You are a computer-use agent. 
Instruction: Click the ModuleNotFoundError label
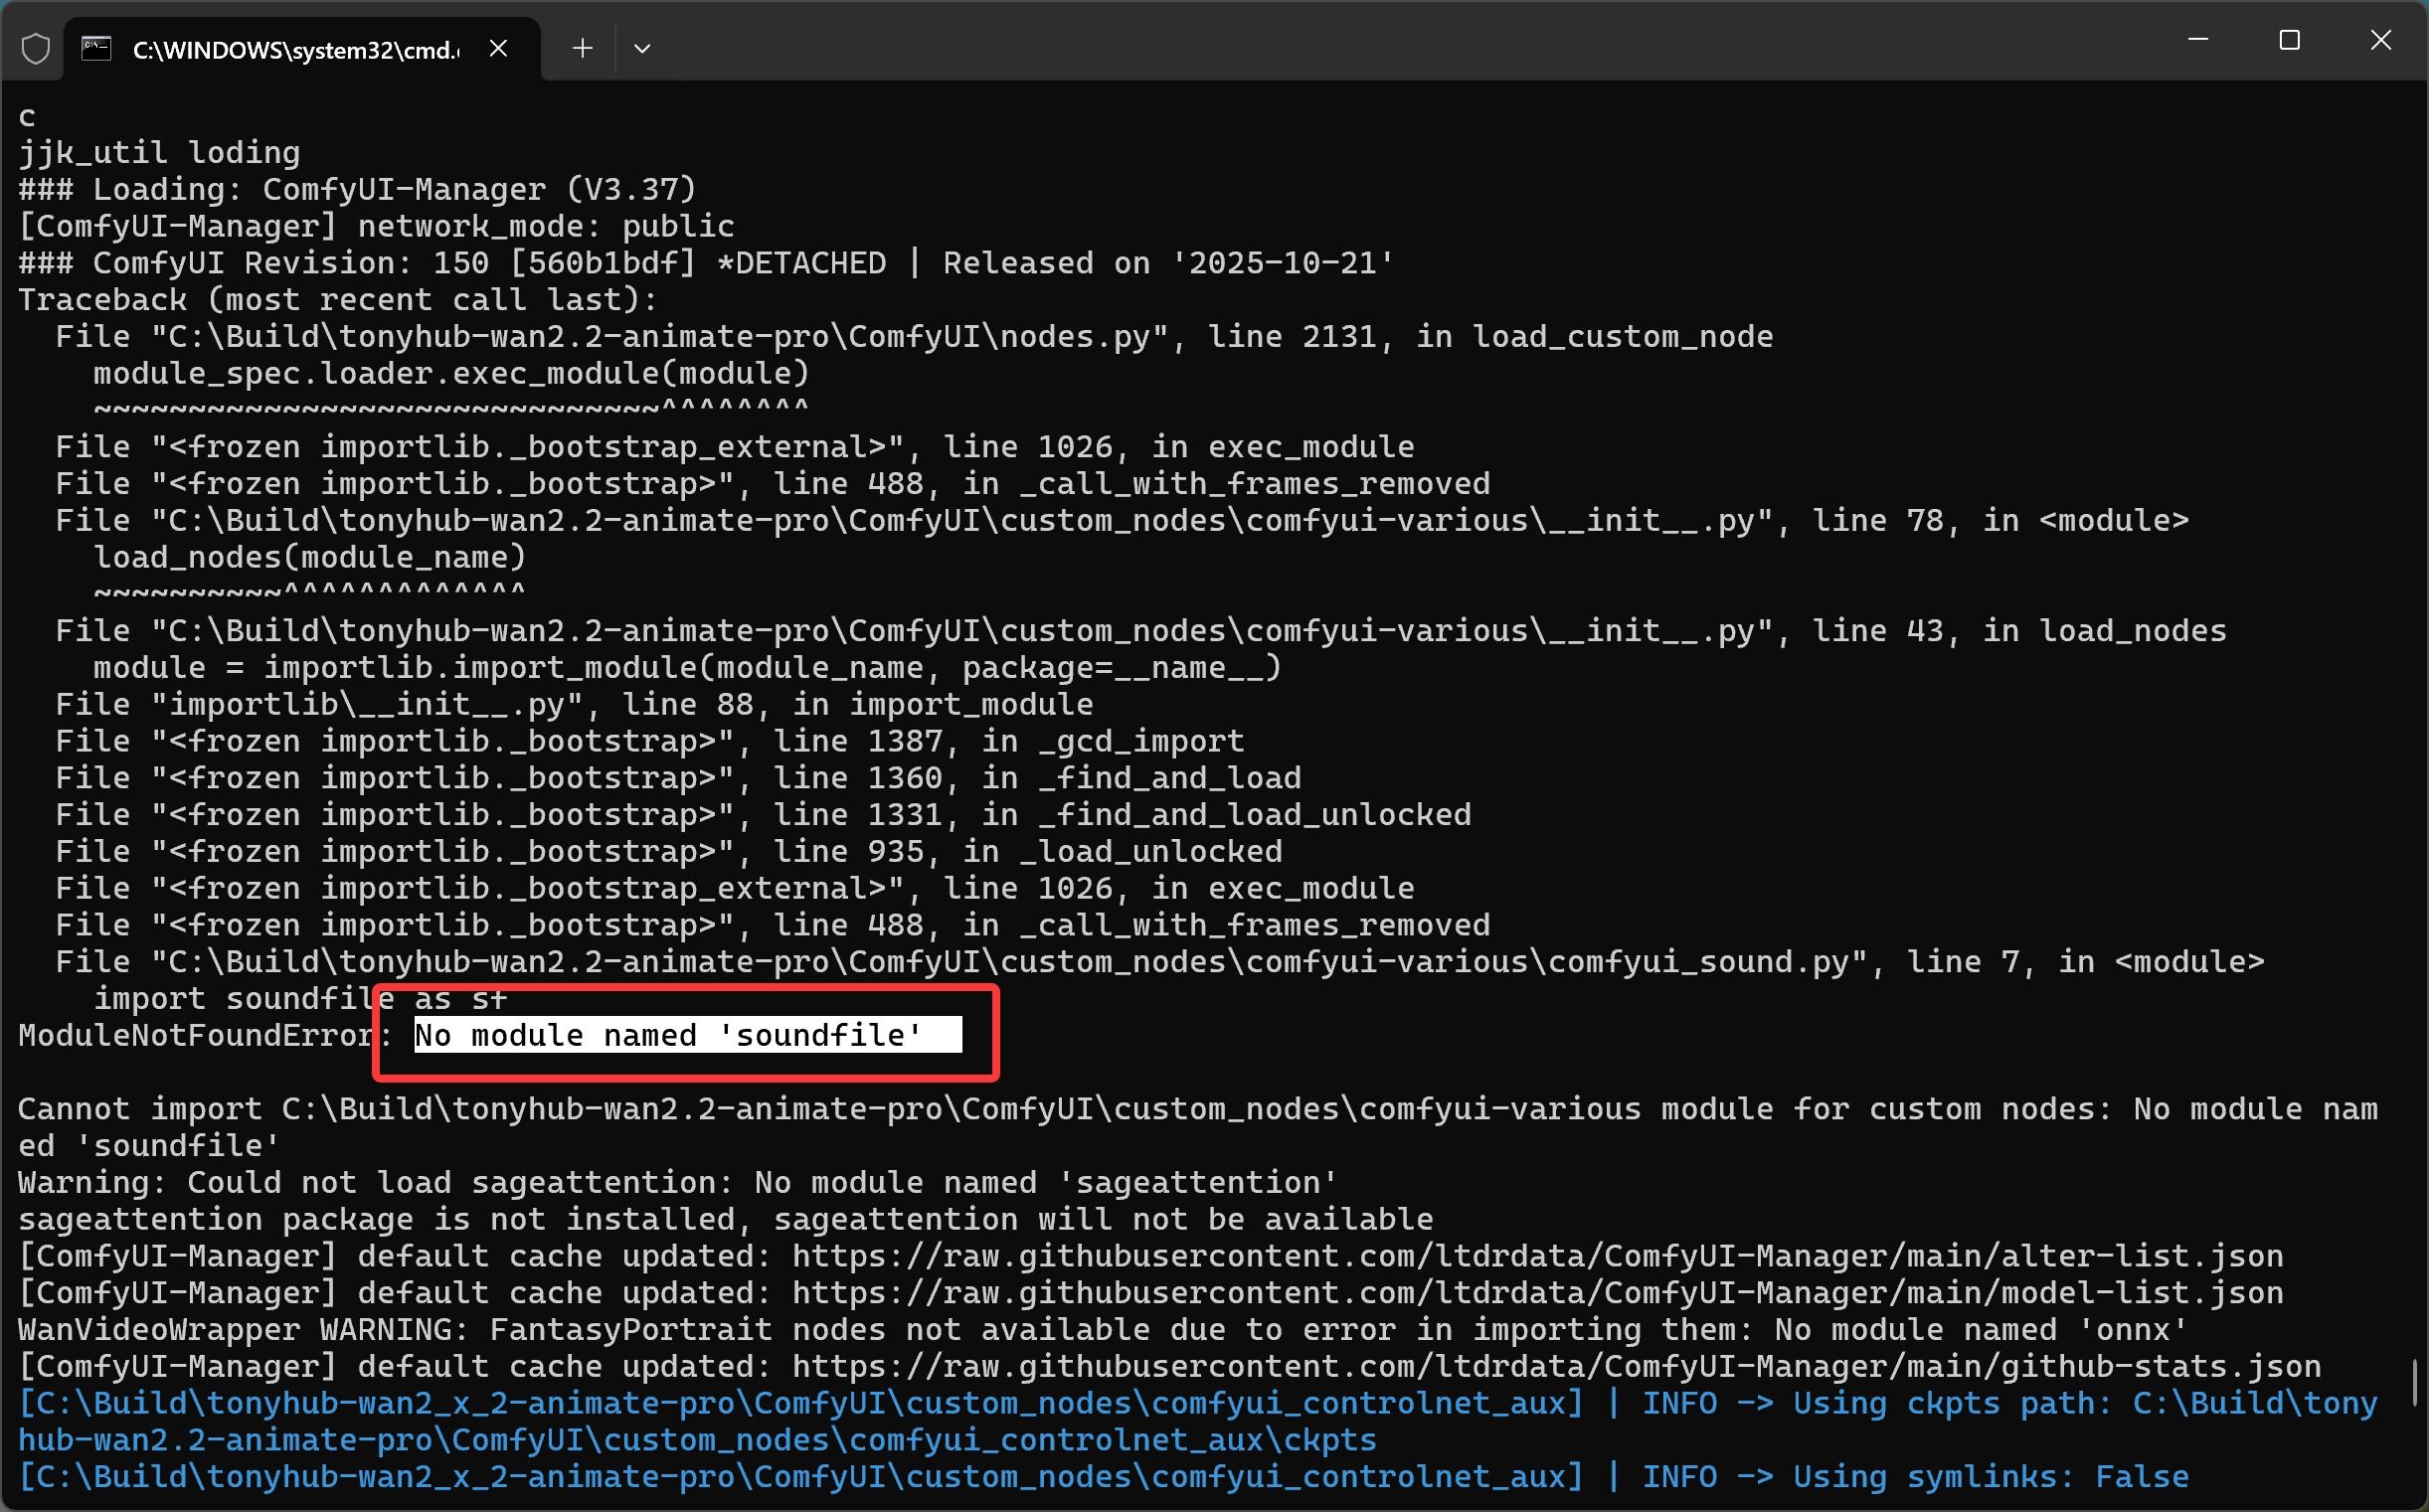tap(195, 1035)
